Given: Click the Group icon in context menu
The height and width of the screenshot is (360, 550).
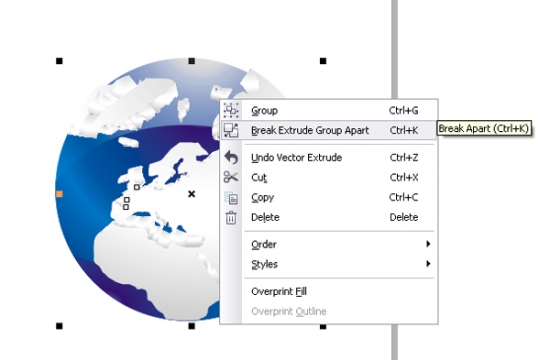Looking at the screenshot, I should click(231, 111).
